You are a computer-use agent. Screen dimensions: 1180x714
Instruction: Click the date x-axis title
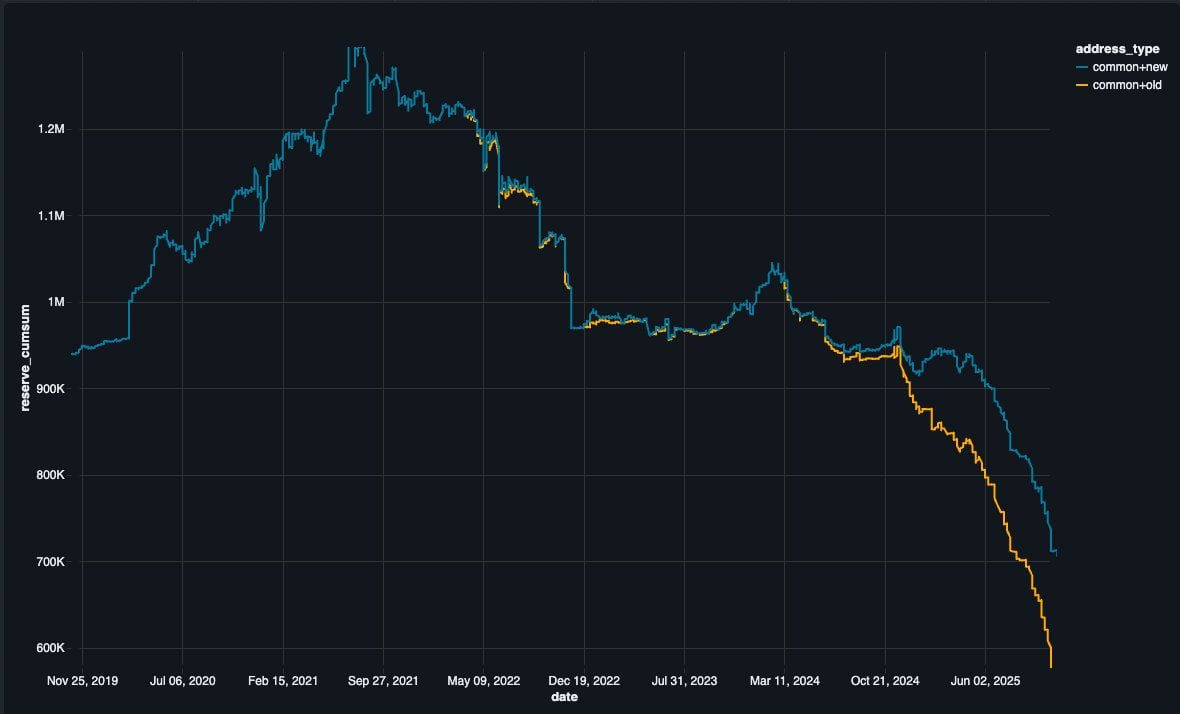[565, 697]
